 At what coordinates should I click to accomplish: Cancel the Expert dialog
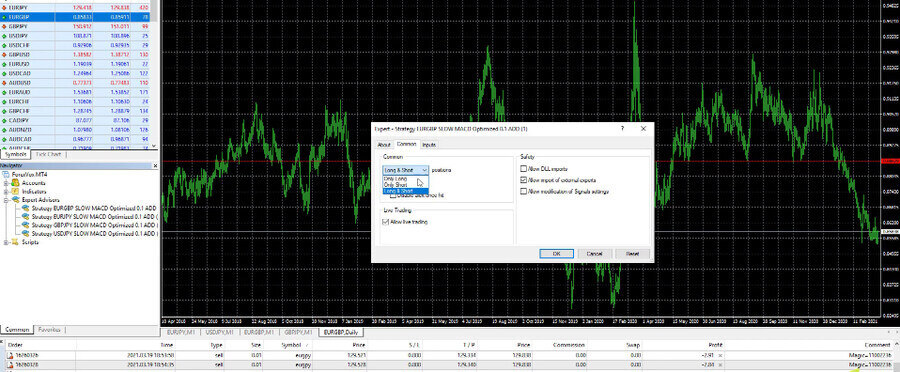pyautogui.click(x=594, y=254)
